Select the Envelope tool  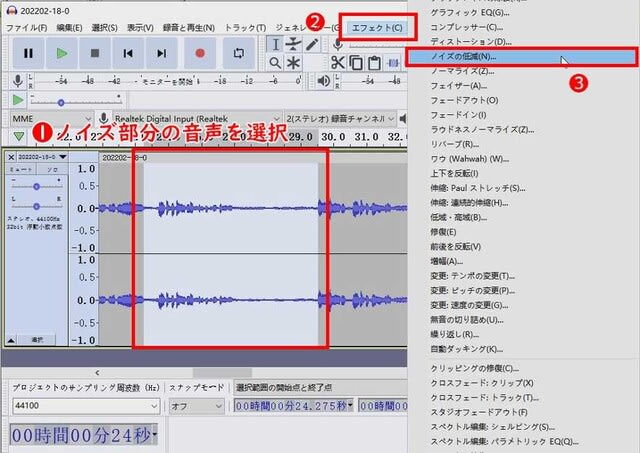pyautogui.click(x=293, y=44)
